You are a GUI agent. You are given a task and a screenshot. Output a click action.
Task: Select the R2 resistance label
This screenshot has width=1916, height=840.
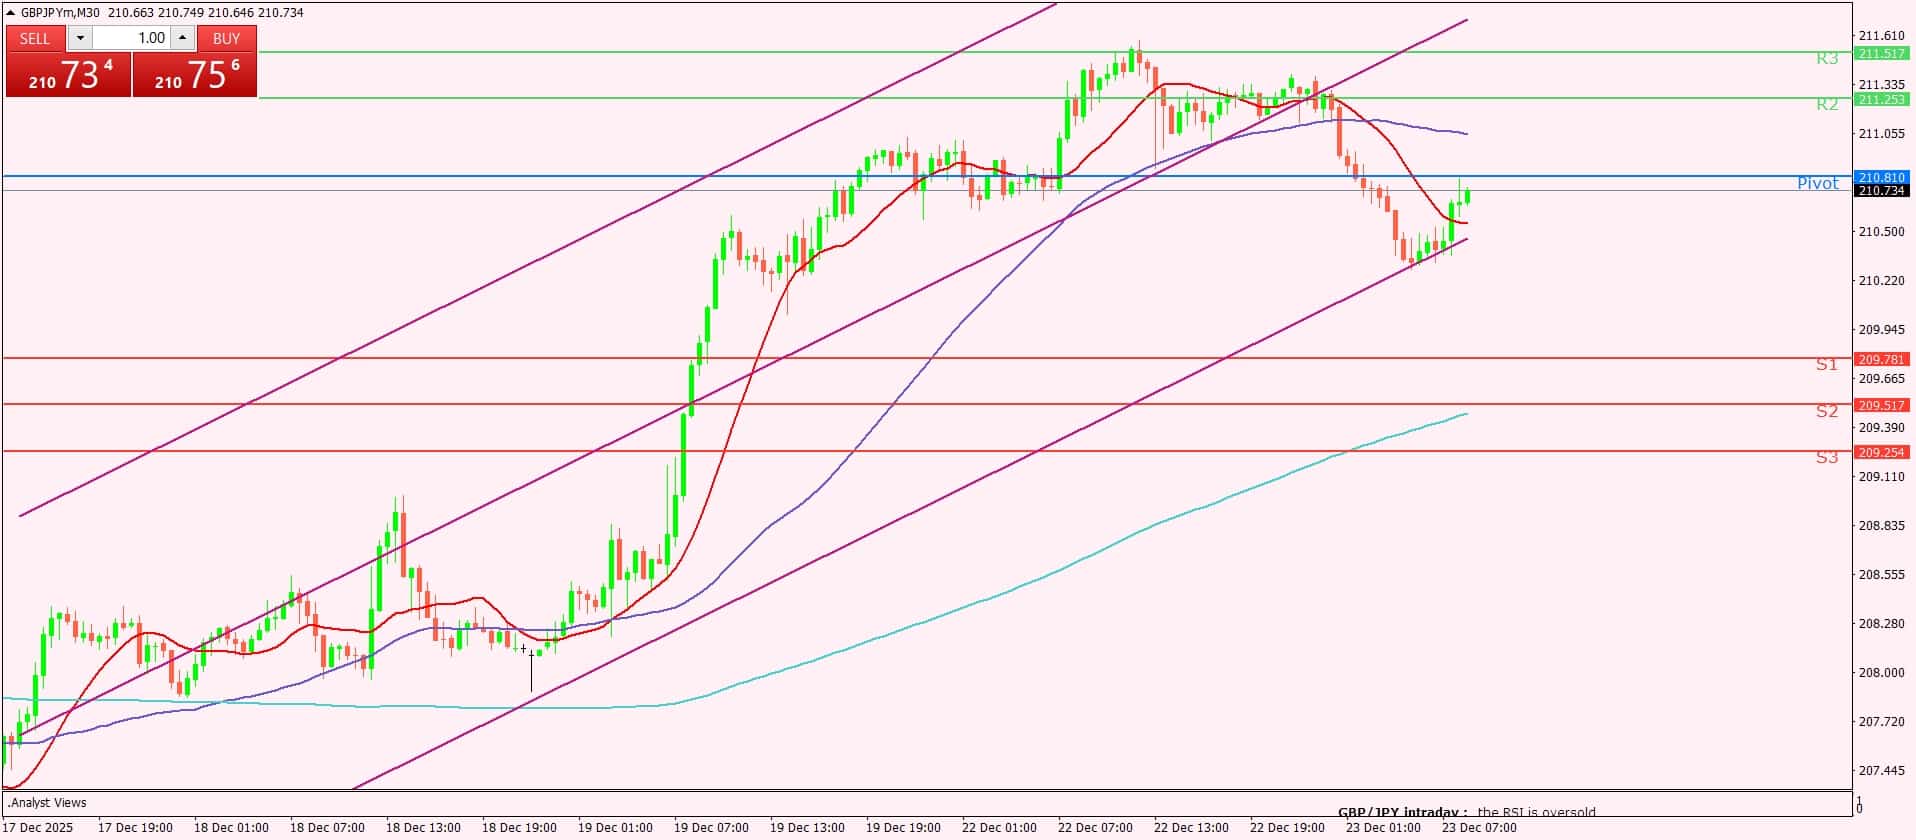[x=1826, y=104]
